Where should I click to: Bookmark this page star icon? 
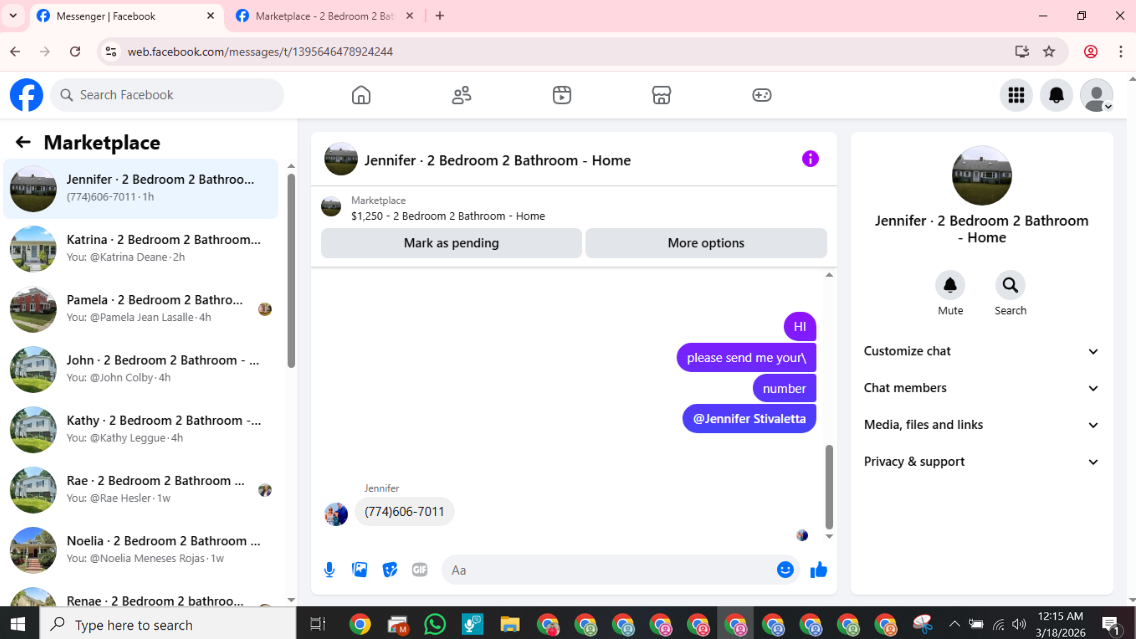coord(1049,51)
